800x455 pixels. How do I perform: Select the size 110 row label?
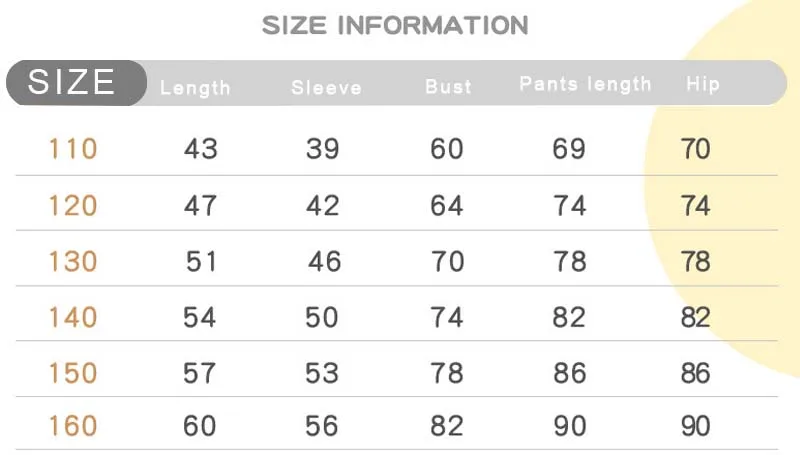(73, 149)
